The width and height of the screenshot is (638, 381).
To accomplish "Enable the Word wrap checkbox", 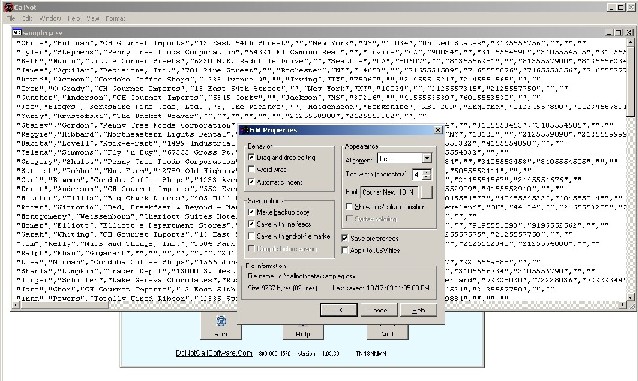I will [251, 169].
